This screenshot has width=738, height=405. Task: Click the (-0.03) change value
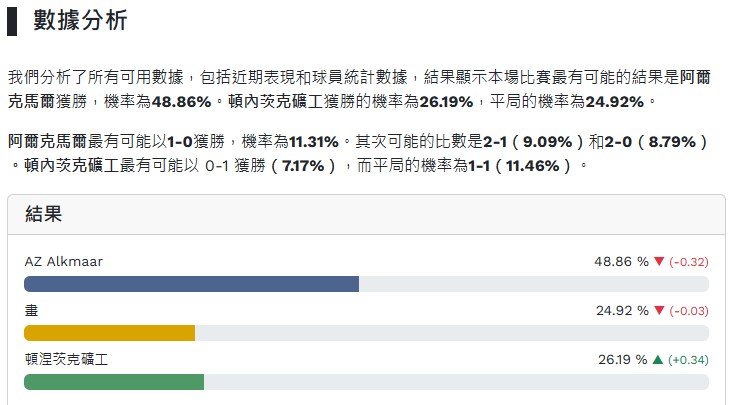(689, 311)
